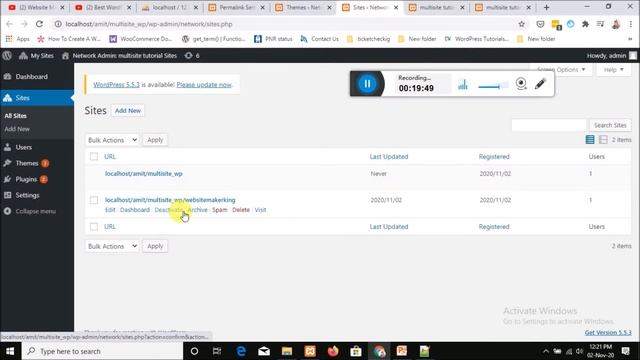Open Firefox from the taskbar
The height and width of the screenshot is (360, 640).
pos(333,351)
